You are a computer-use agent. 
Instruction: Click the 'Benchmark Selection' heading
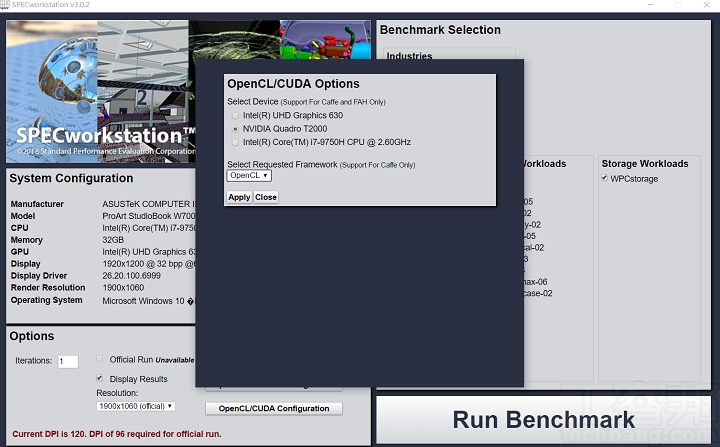click(x=440, y=30)
